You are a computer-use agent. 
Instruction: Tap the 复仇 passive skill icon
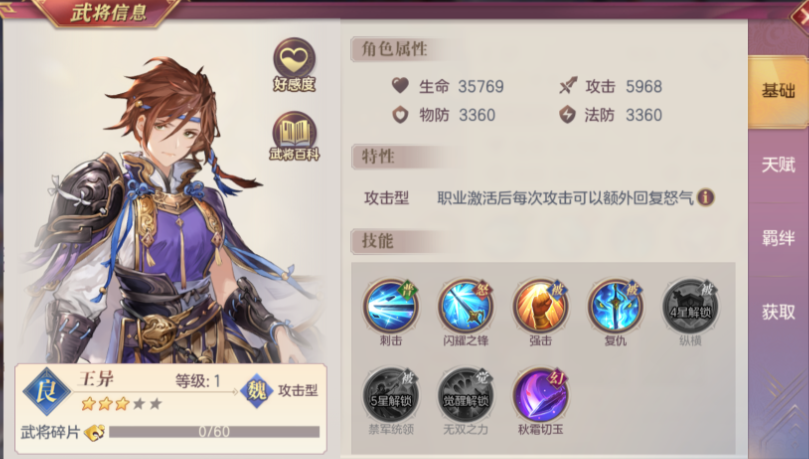point(615,306)
